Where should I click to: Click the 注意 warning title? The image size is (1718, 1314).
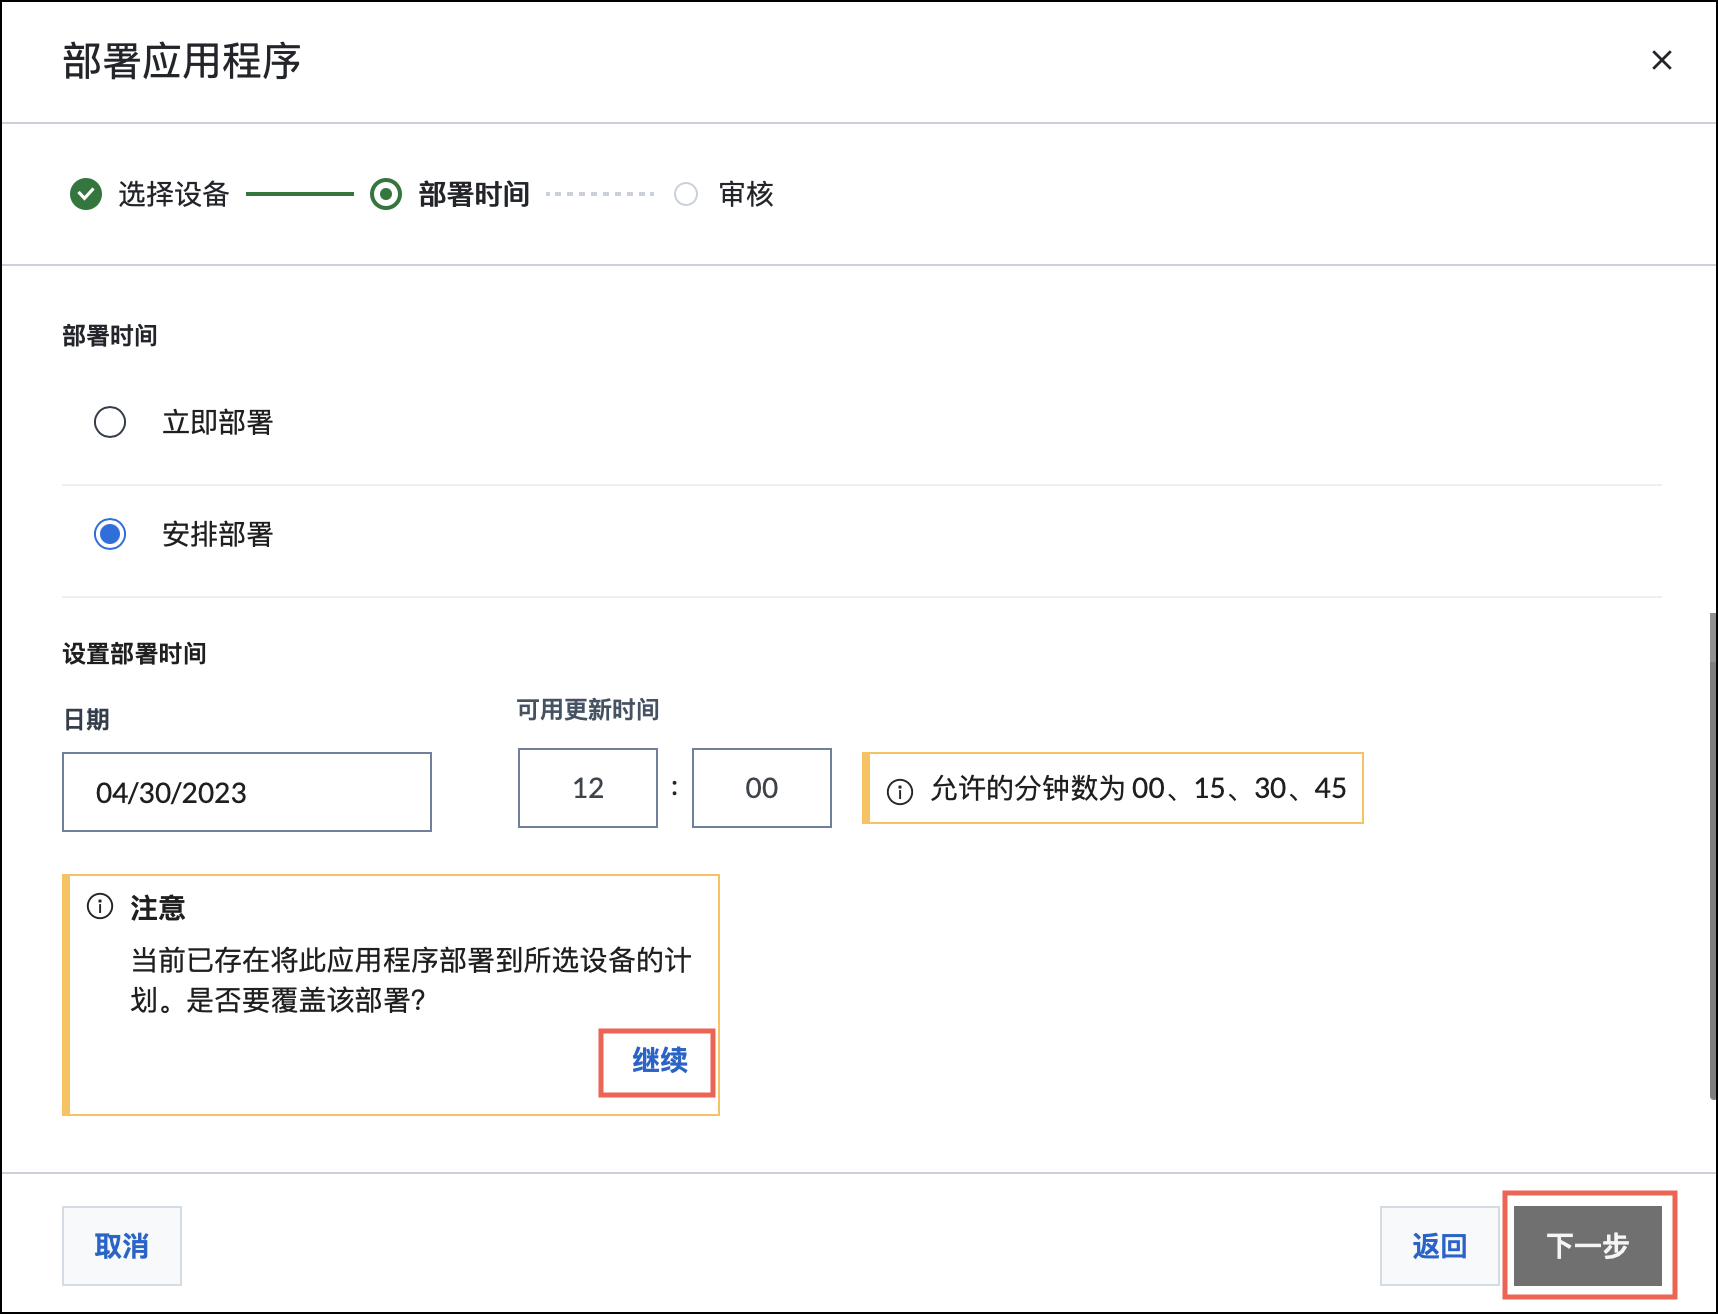(158, 908)
